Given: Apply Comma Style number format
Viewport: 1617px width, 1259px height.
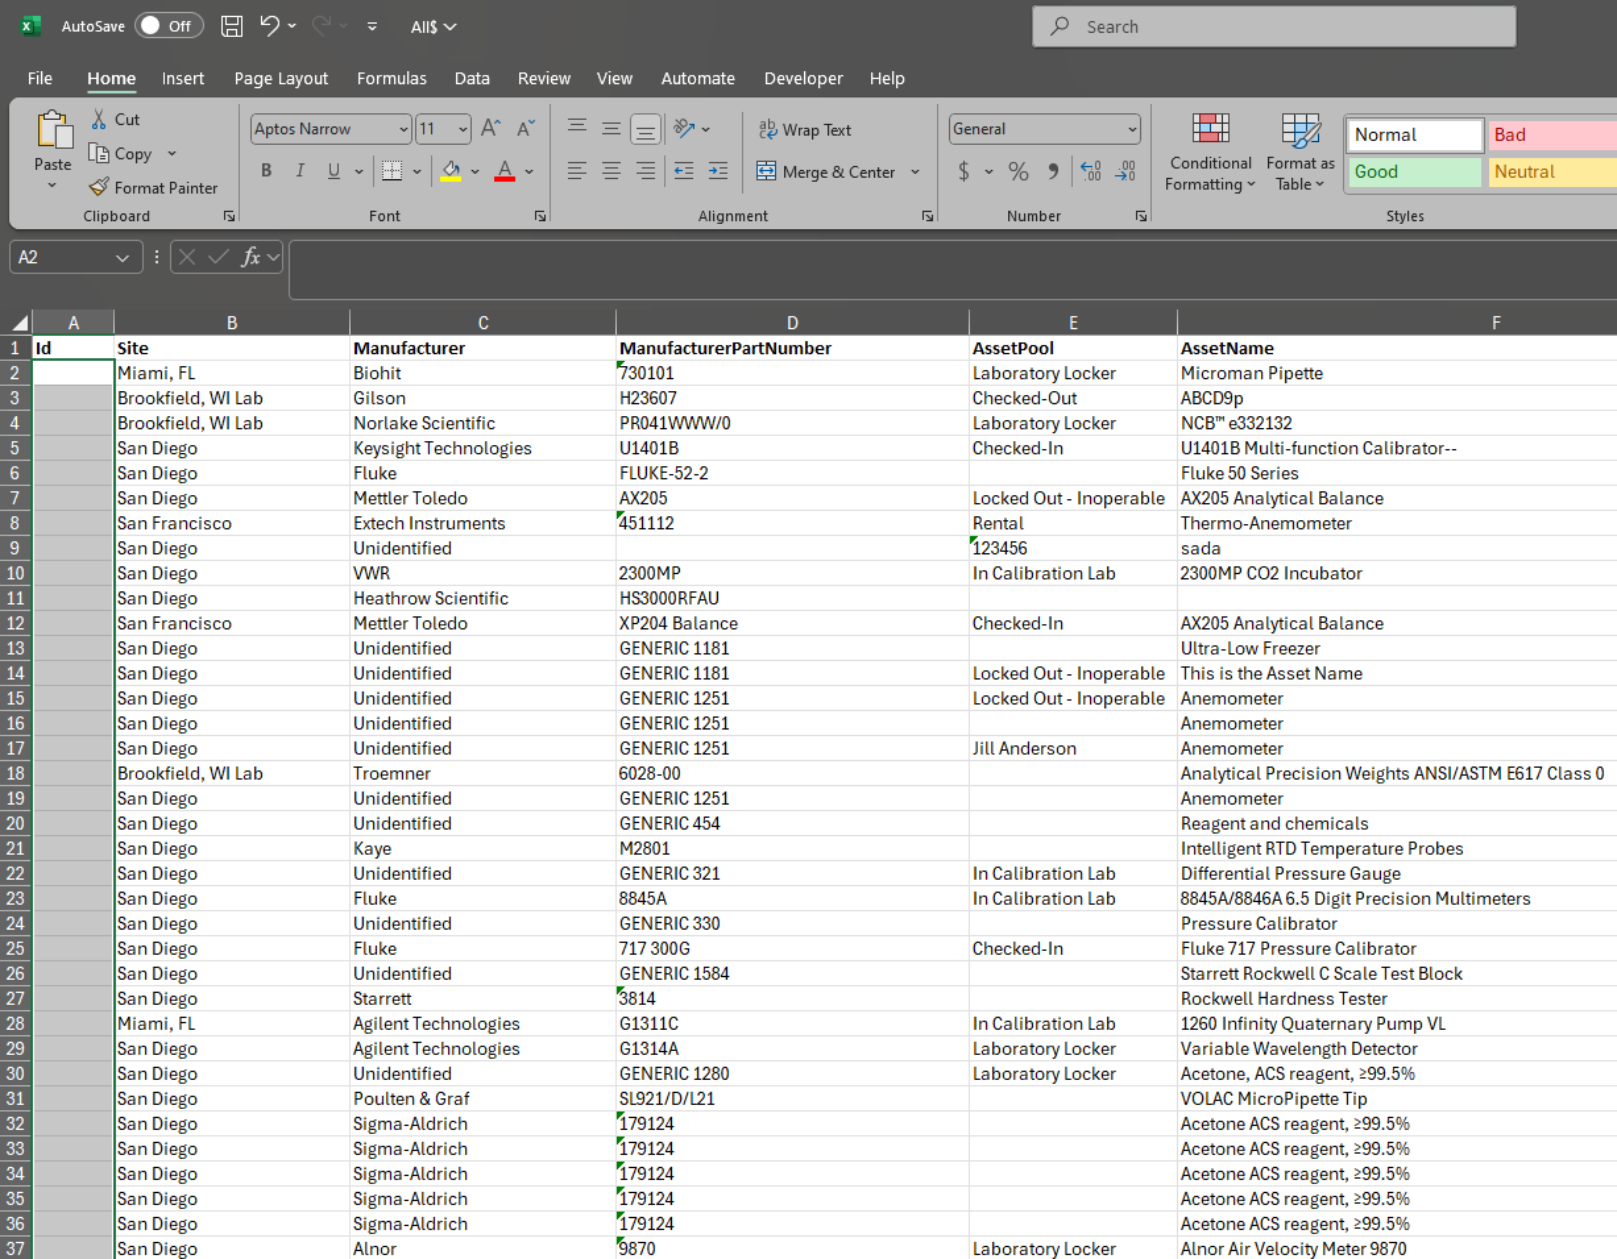Looking at the screenshot, I should pos(1053,171).
